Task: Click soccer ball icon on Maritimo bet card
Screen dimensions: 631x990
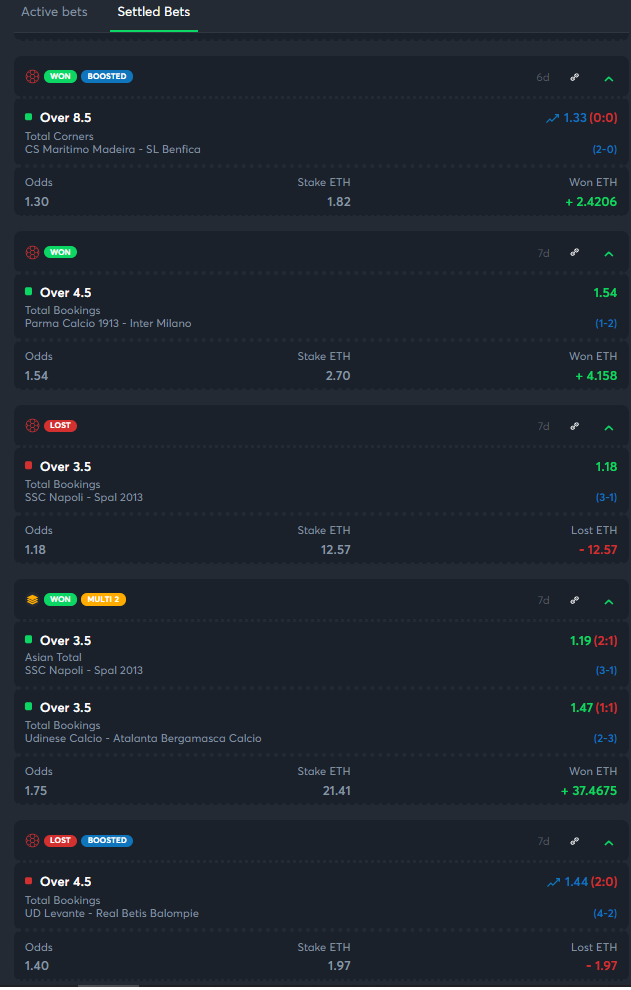Action: [32, 76]
